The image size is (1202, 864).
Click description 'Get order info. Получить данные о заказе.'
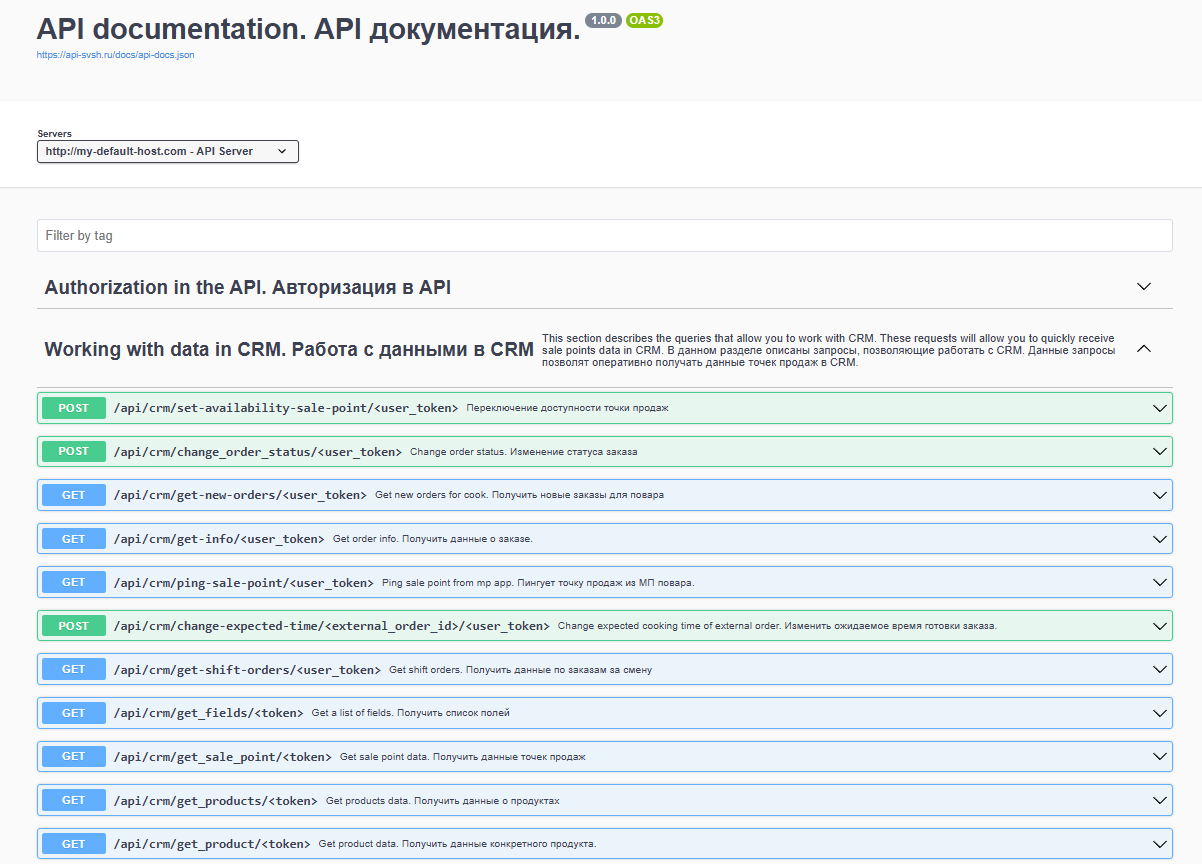click(x=433, y=539)
